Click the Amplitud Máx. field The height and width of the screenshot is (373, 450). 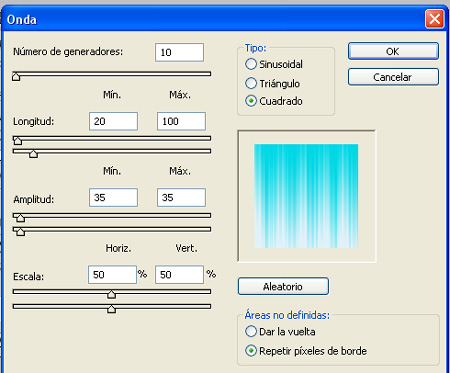click(181, 198)
